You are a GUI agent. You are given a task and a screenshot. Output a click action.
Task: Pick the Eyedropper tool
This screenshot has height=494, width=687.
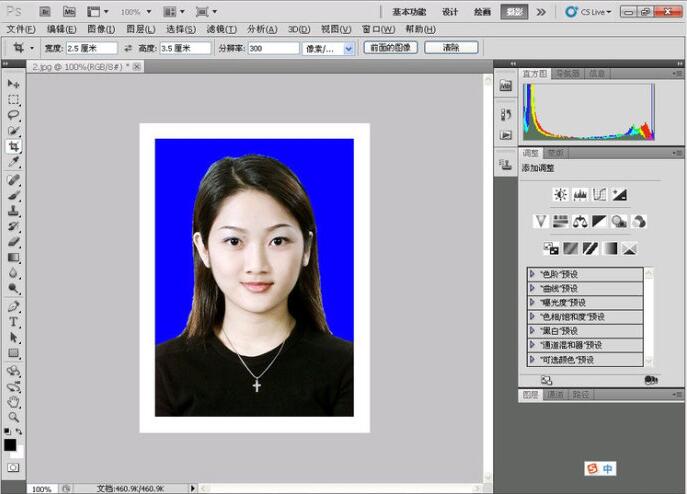click(14, 162)
